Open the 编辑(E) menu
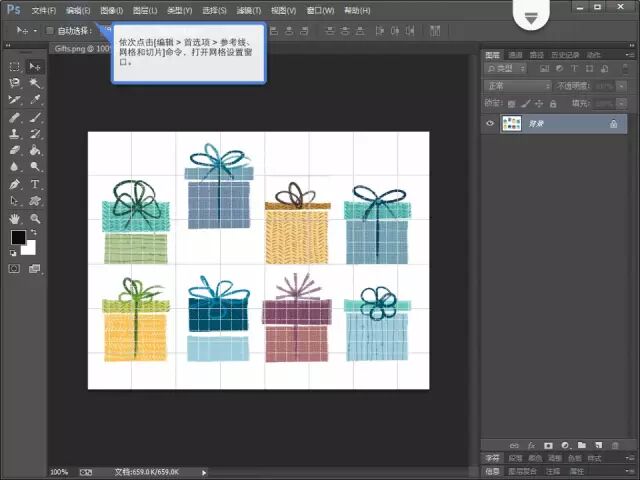 pyautogui.click(x=78, y=10)
